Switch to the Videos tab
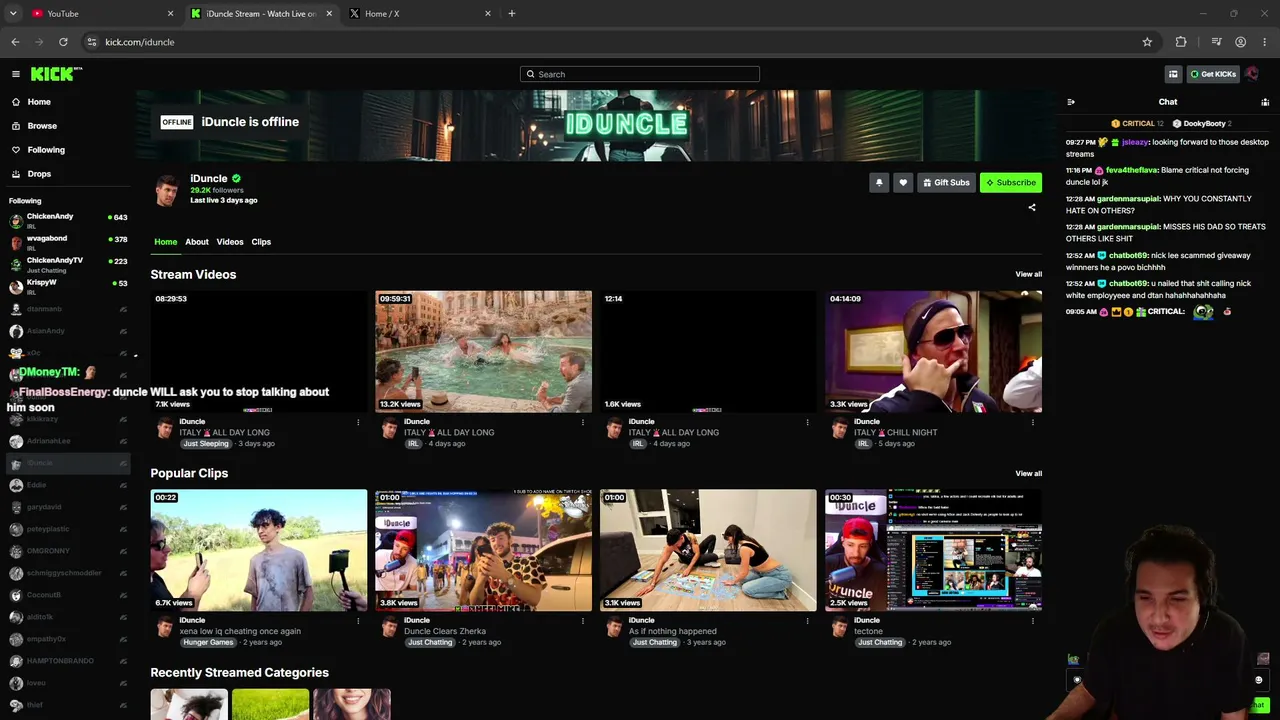The width and height of the screenshot is (1280, 720). [x=230, y=242]
